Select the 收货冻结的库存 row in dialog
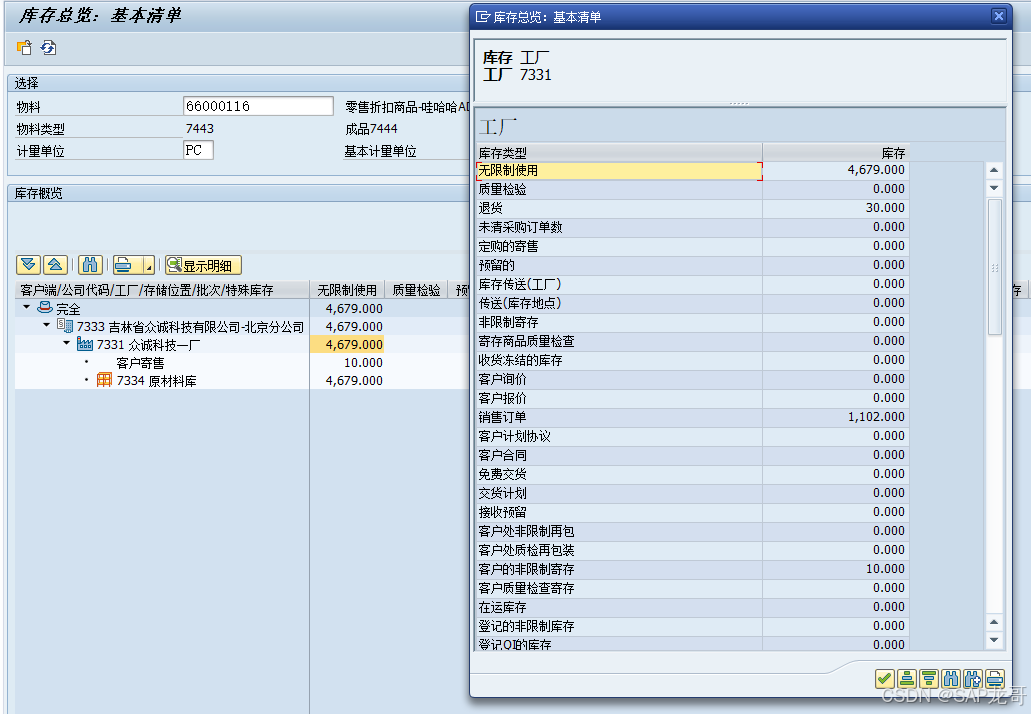The width and height of the screenshot is (1031, 714). click(x=692, y=360)
